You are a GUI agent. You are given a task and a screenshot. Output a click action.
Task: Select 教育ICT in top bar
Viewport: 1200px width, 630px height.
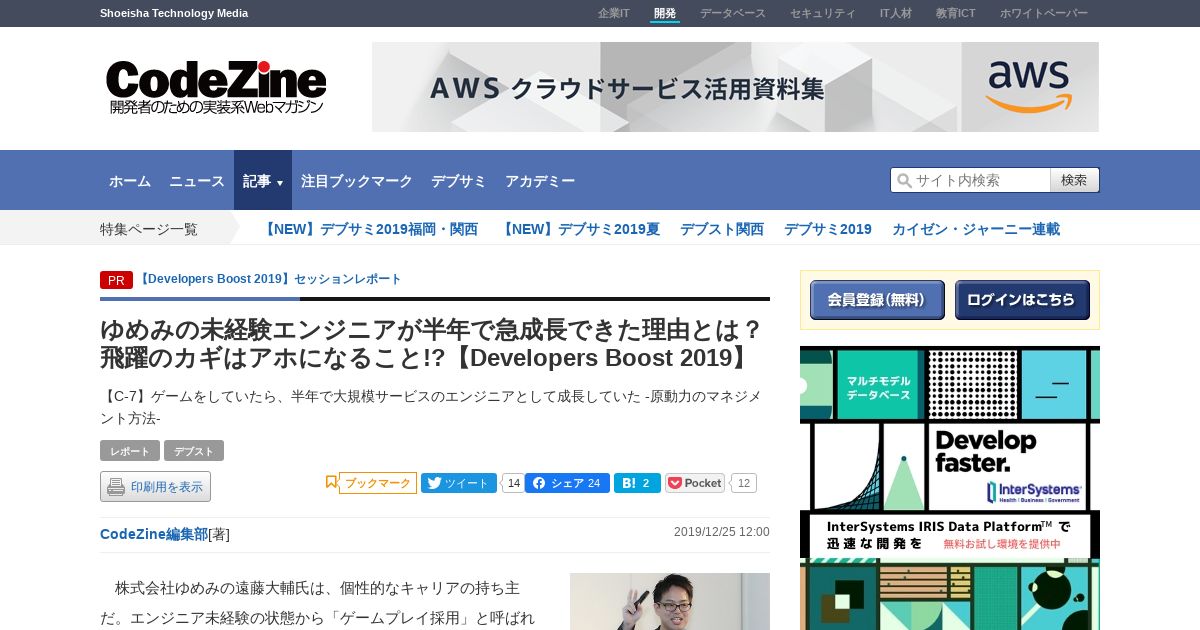(x=956, y=13)
